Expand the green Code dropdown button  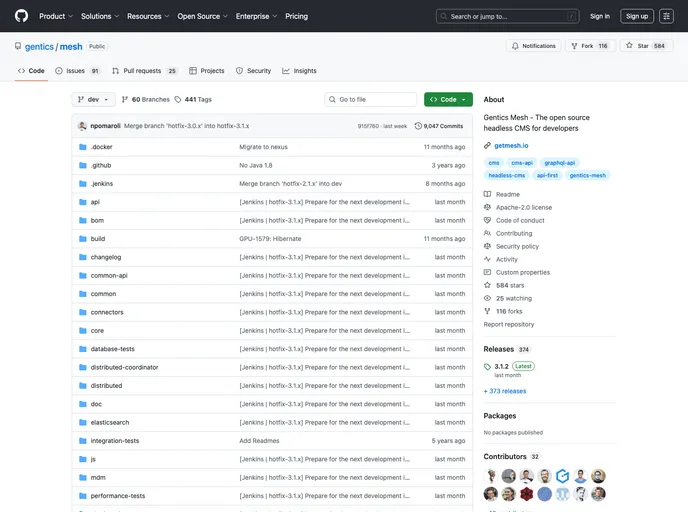[x=448, y=100]
